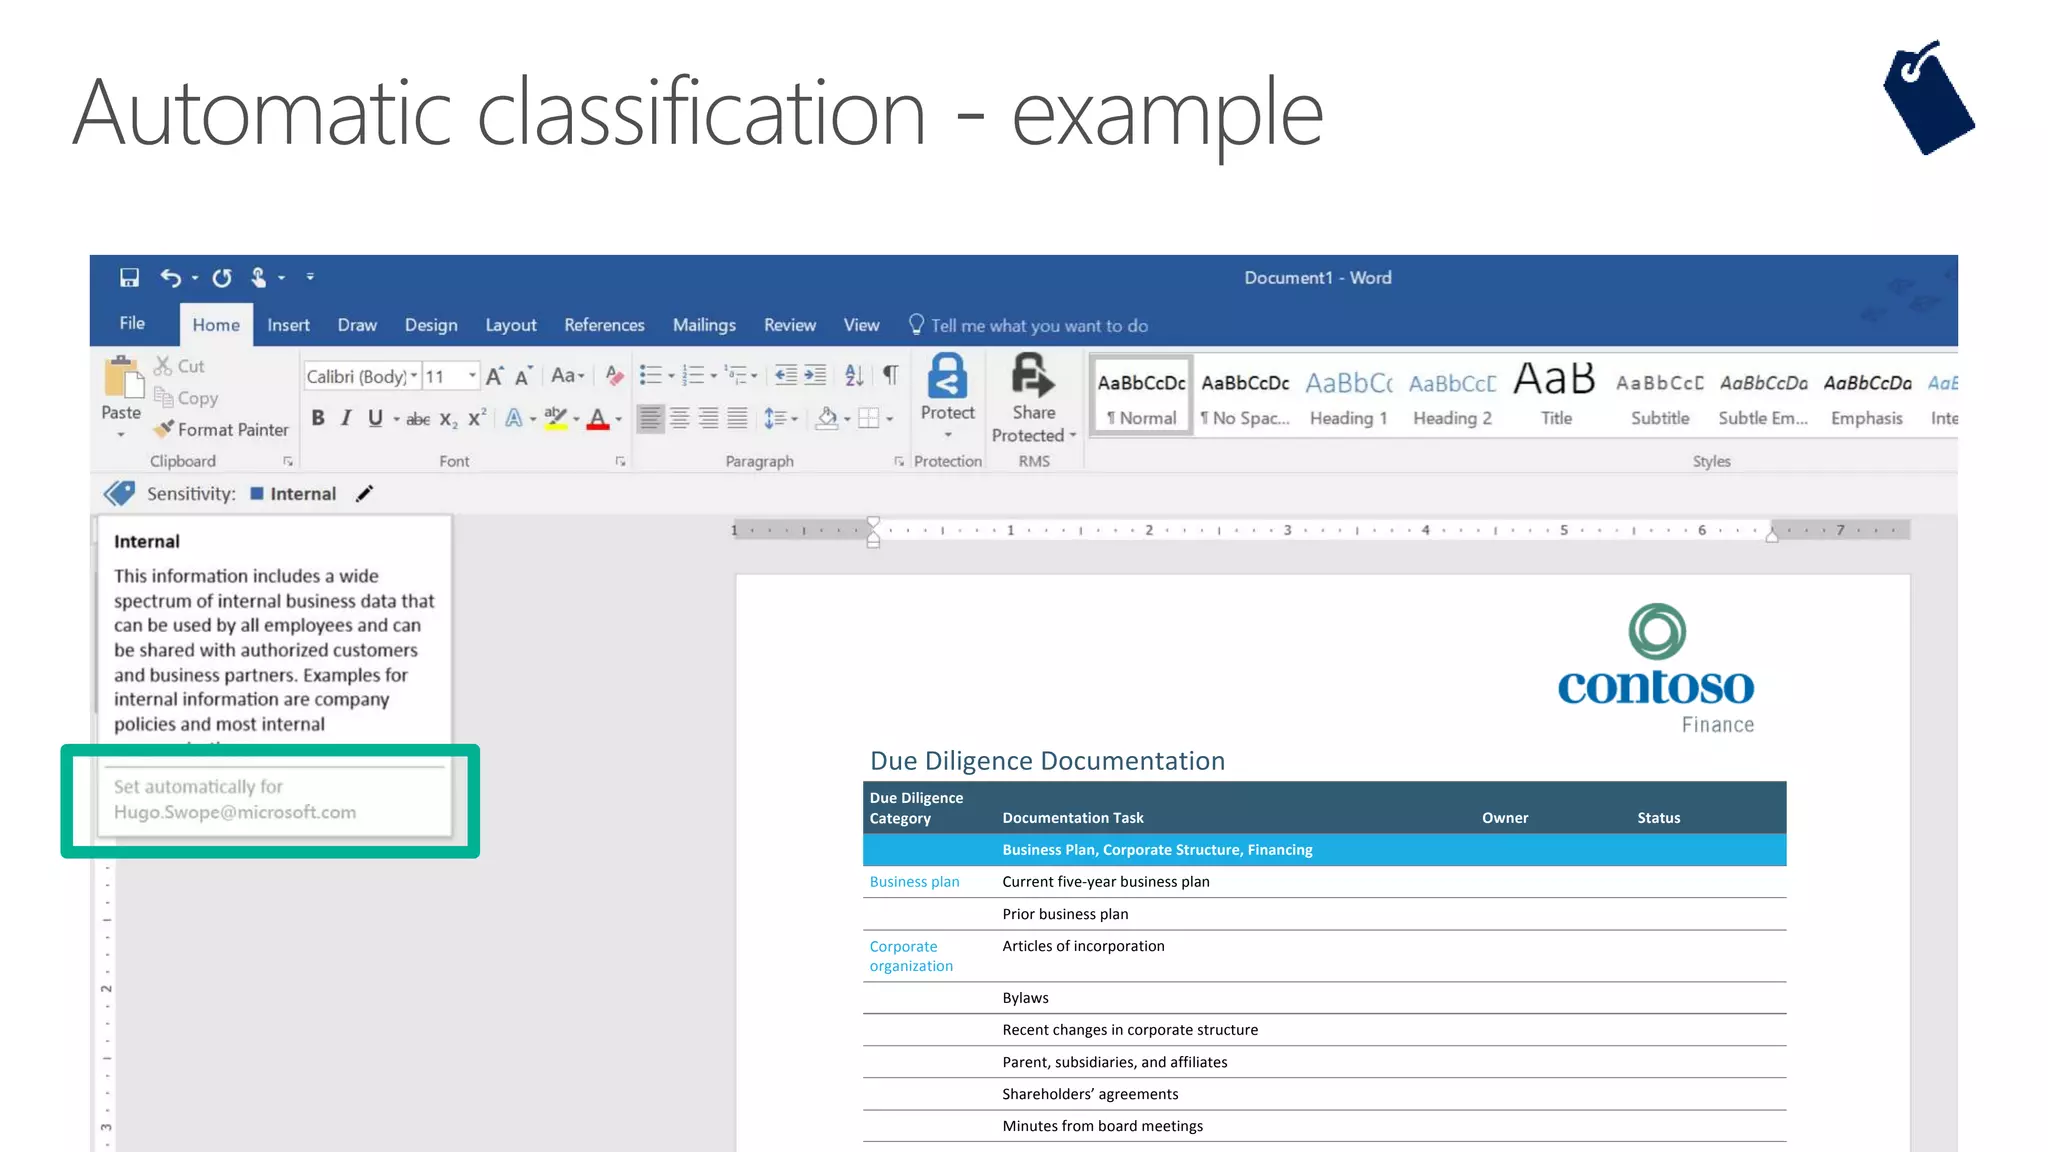Toggle bold formatting
Viewport: 2048px width, 1152px height.
pyautogui.click(x=317, y=418)
